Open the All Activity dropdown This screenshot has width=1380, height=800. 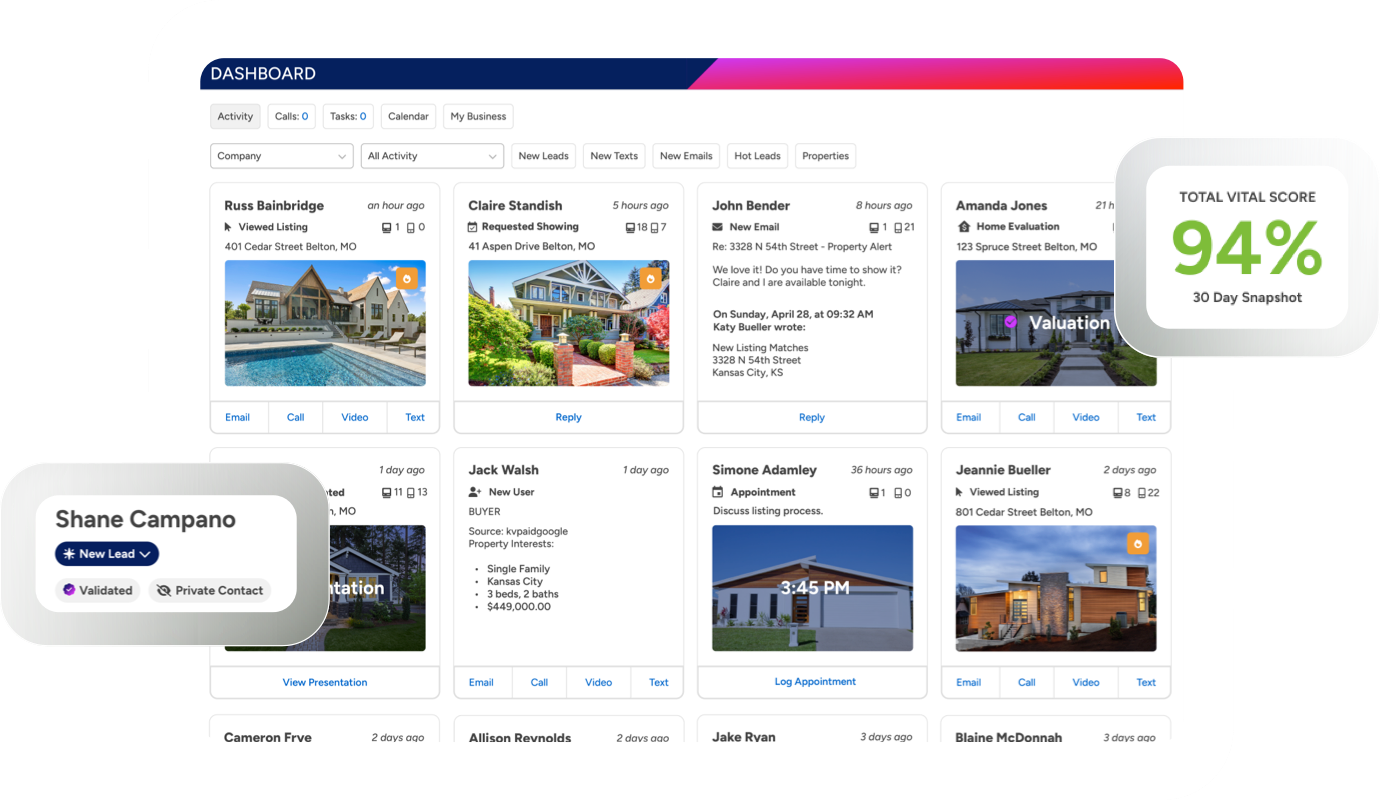click(432, 156)
